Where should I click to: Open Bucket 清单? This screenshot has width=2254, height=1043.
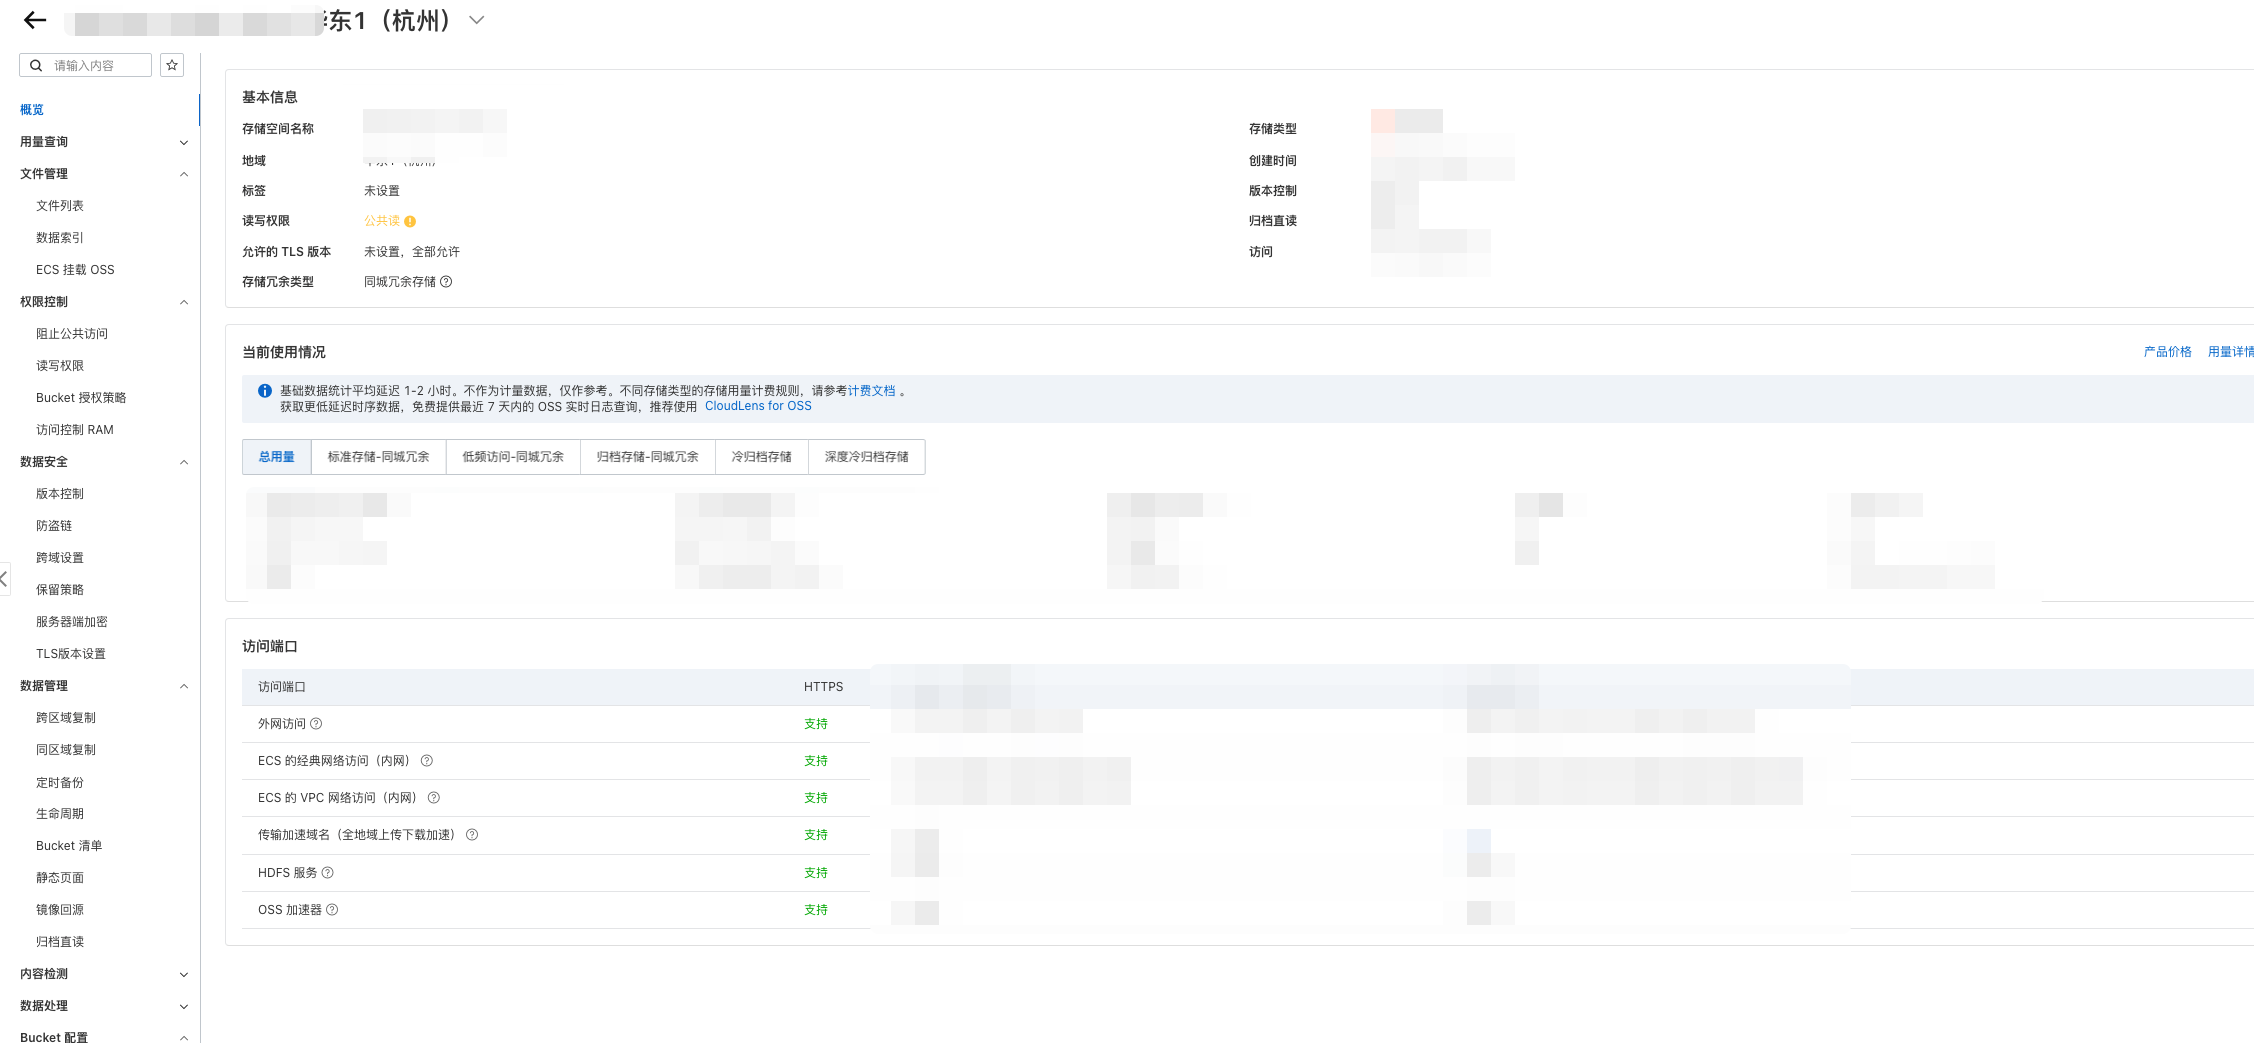pos(69,846)
